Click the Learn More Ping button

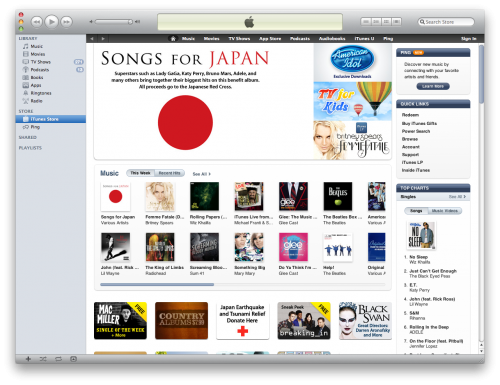433,86
